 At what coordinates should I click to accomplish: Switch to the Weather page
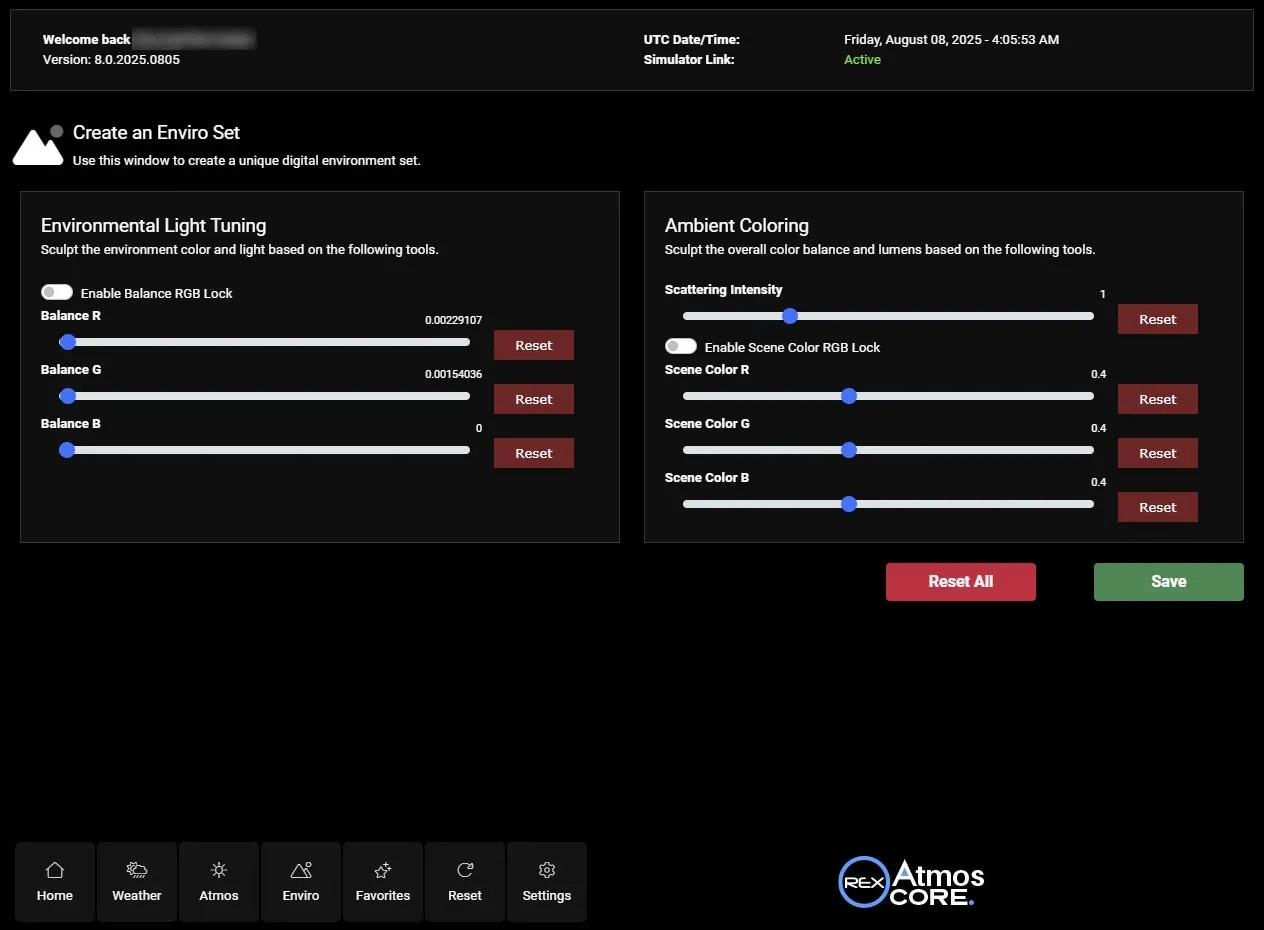click(x=136, y=881)
